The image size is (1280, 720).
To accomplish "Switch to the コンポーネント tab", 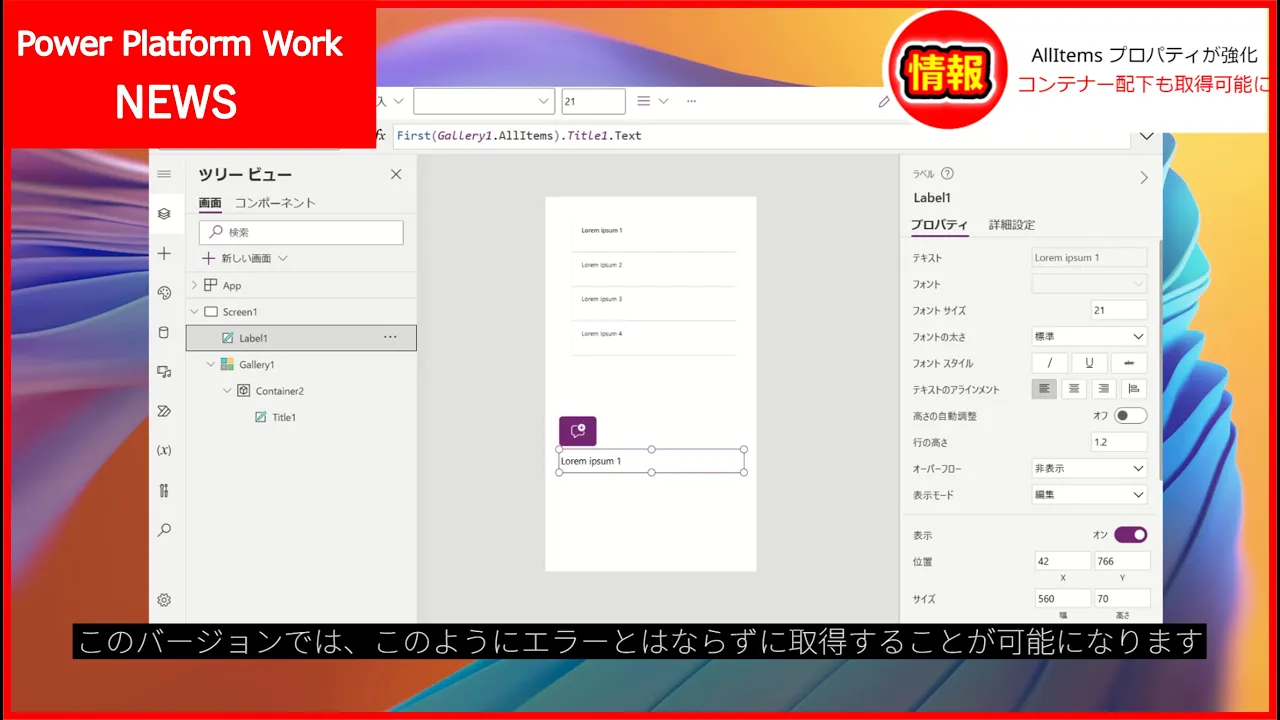I will click(275, 202).
